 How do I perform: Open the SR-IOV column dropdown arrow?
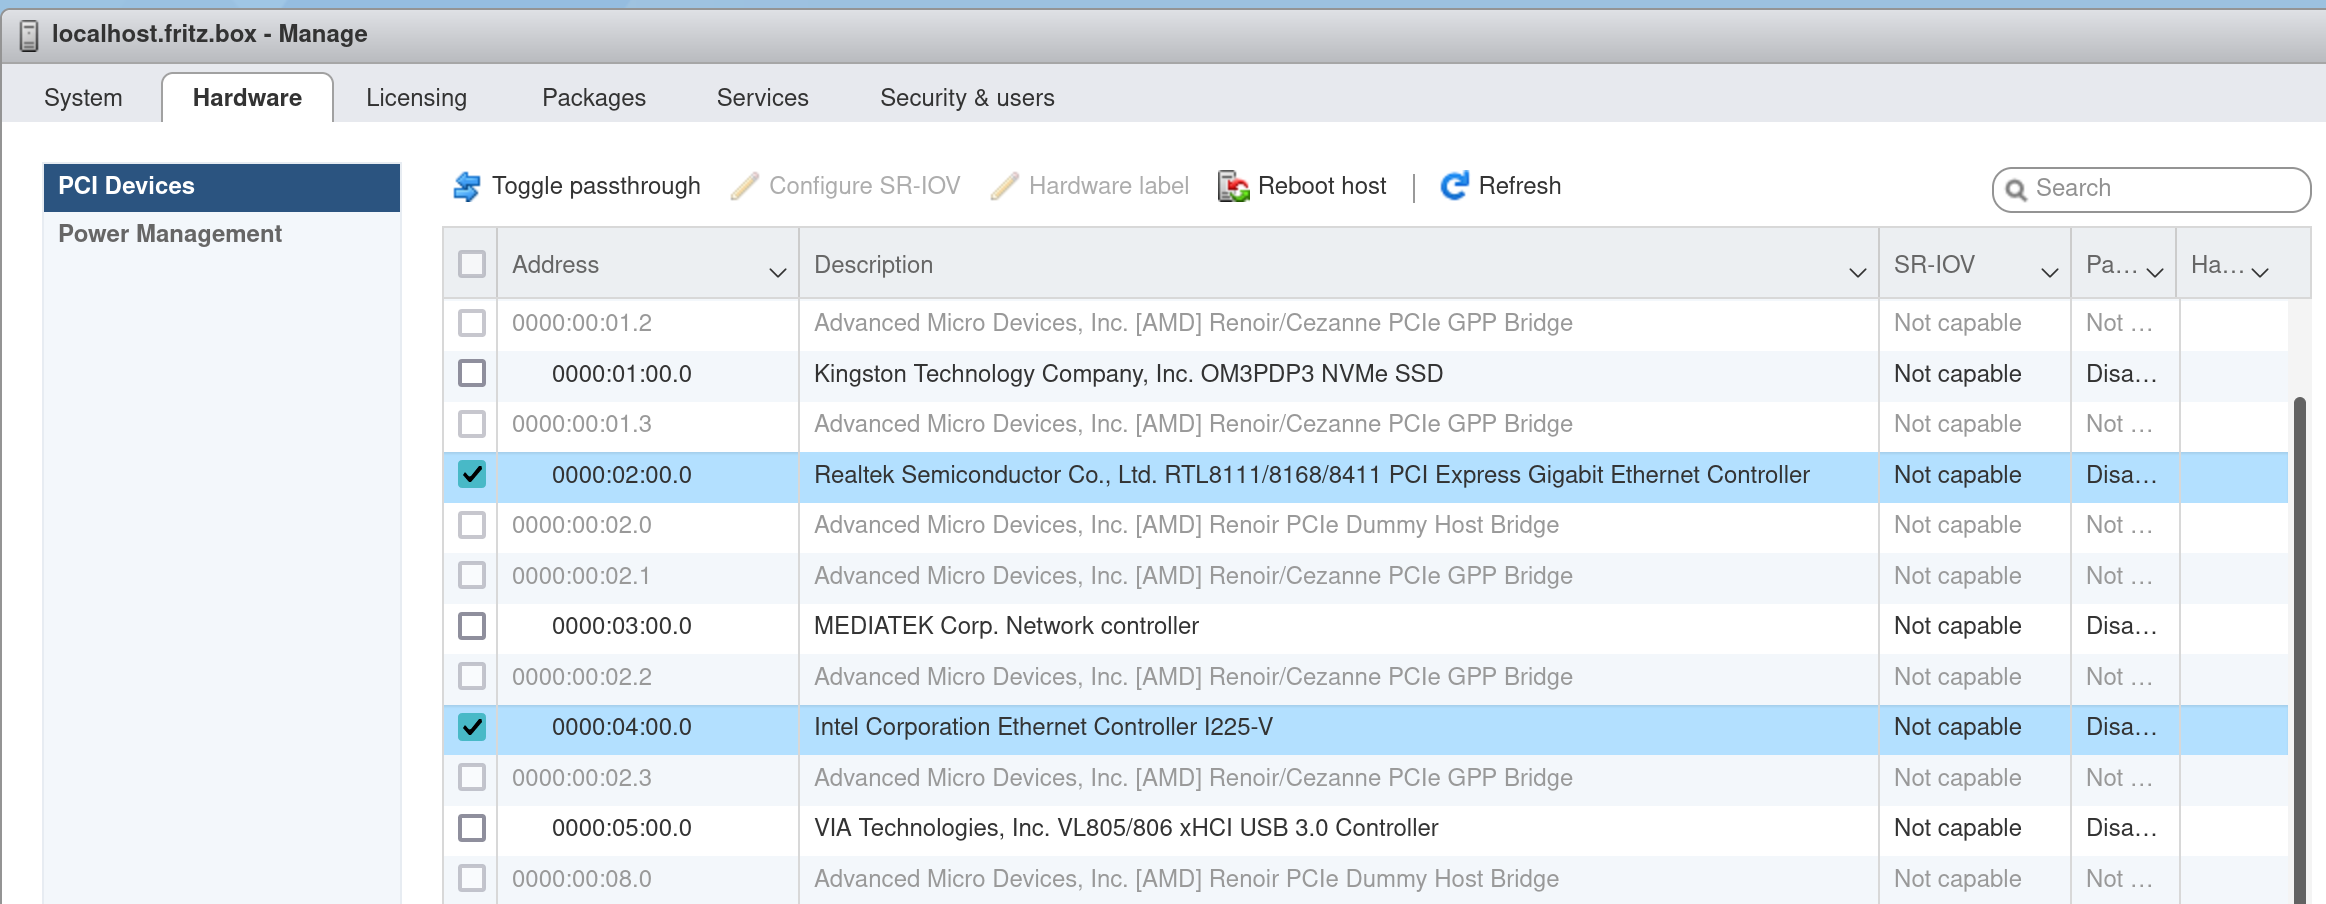pos(2049,272)
